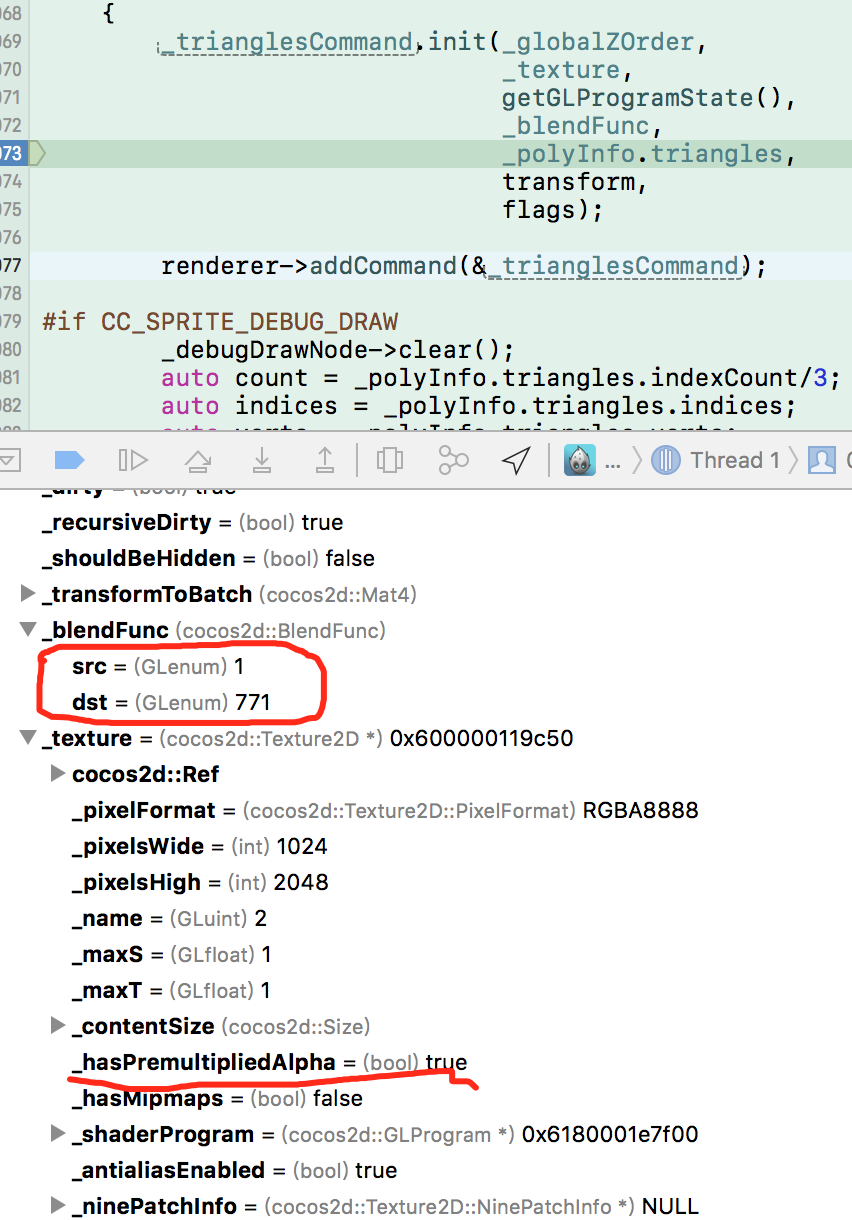Select the _maxS variable row
852x1220 pixels.
[x=426, y=954]
